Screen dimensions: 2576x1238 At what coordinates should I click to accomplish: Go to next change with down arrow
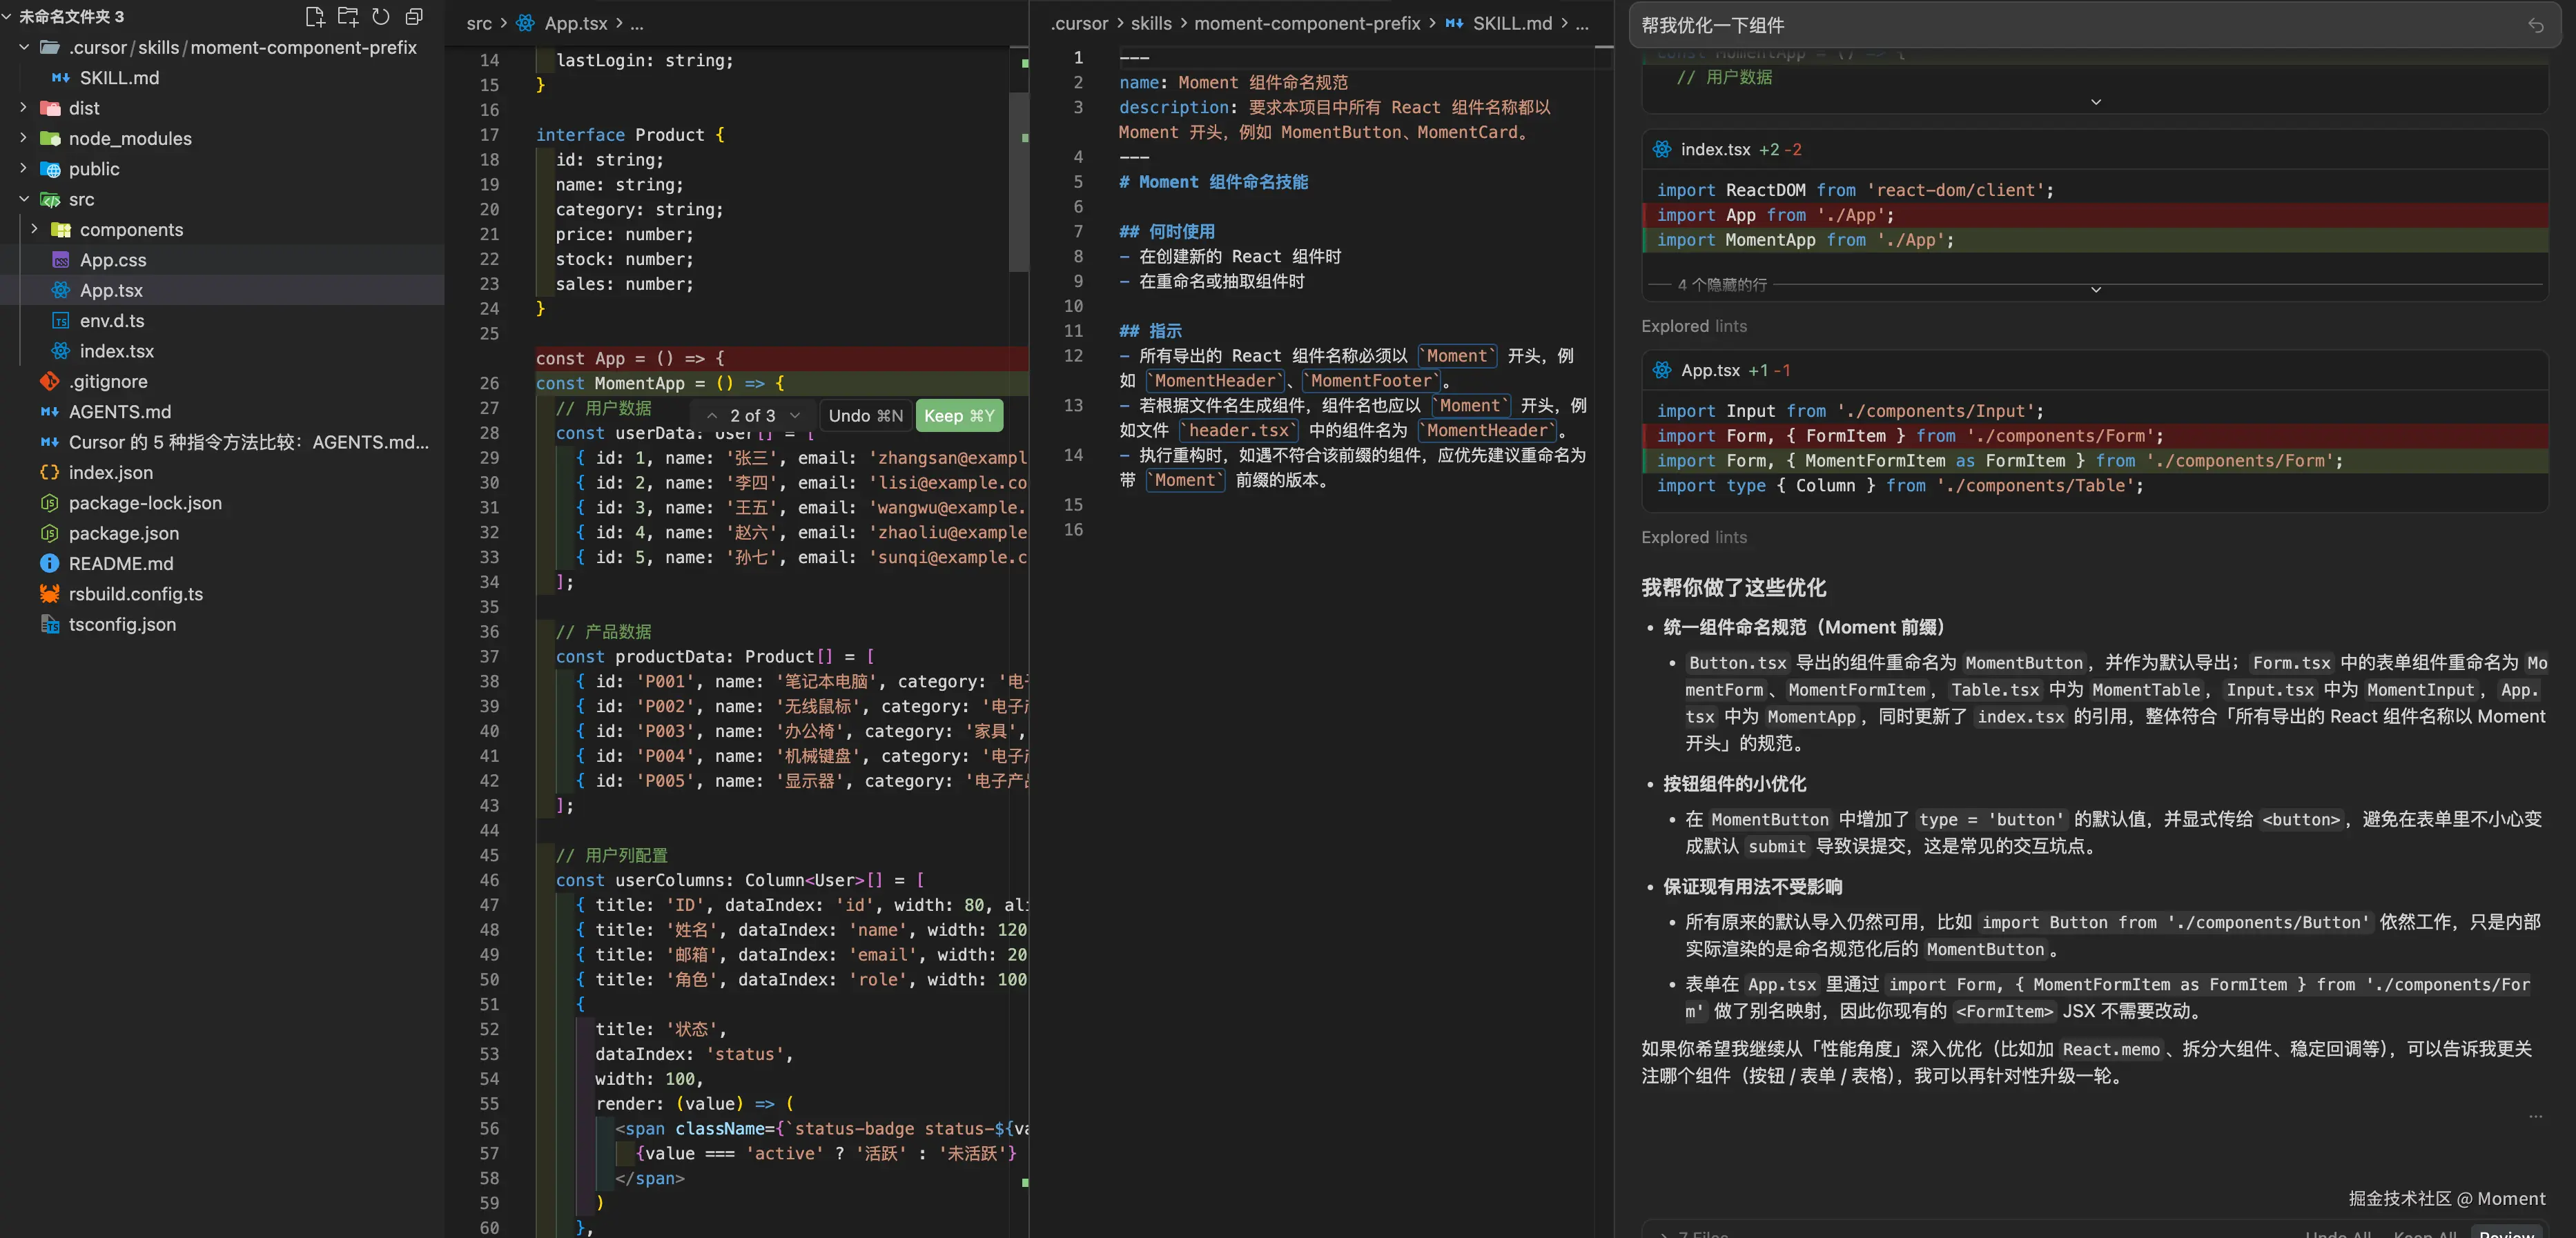pos(795,416)
